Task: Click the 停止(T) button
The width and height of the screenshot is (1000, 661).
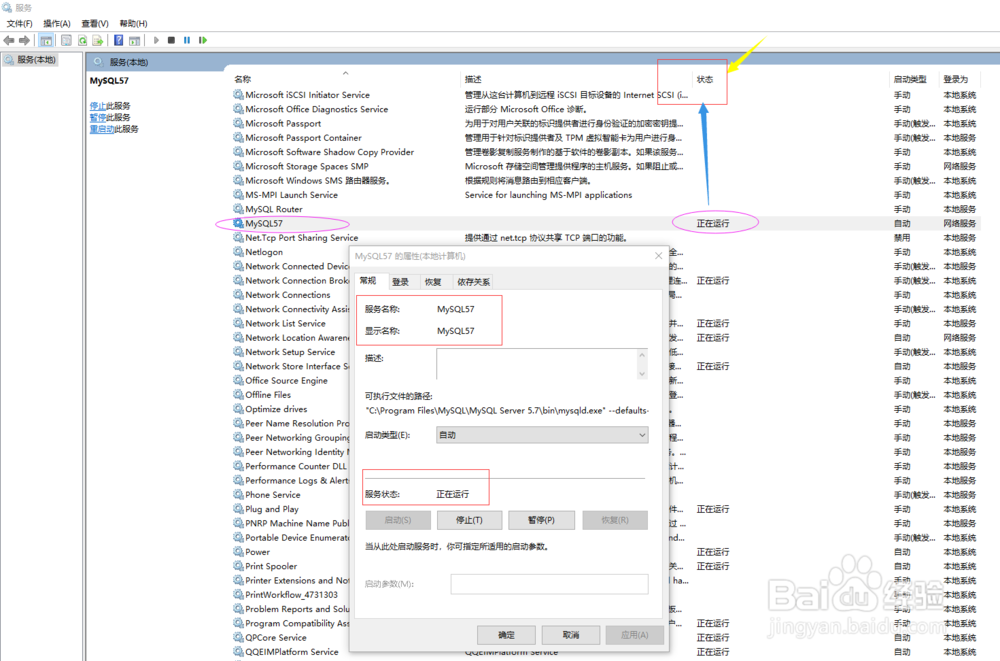Action: (469, 520)
